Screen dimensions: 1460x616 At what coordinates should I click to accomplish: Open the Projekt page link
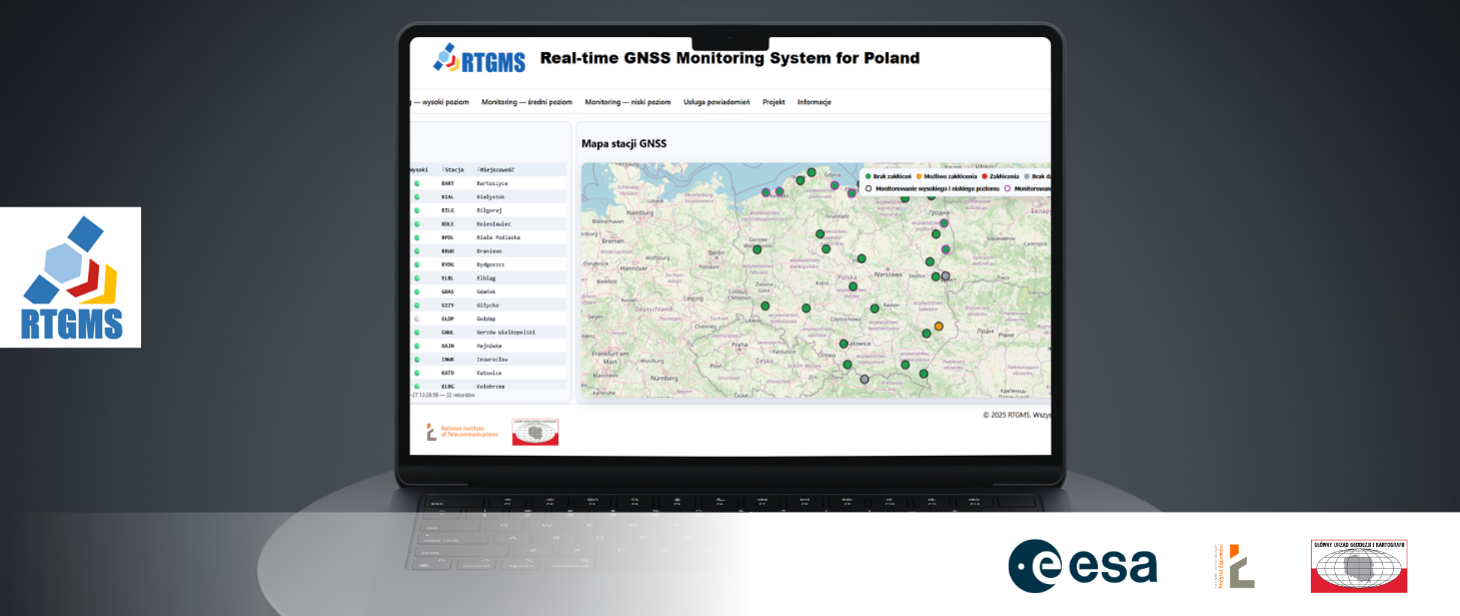tap(773, 102)
